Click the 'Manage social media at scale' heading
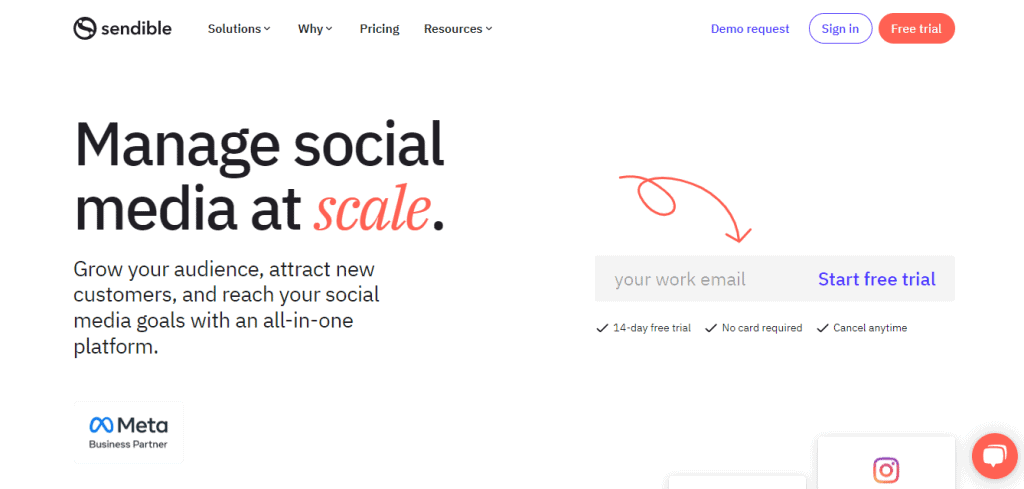 tap(260, 177)
